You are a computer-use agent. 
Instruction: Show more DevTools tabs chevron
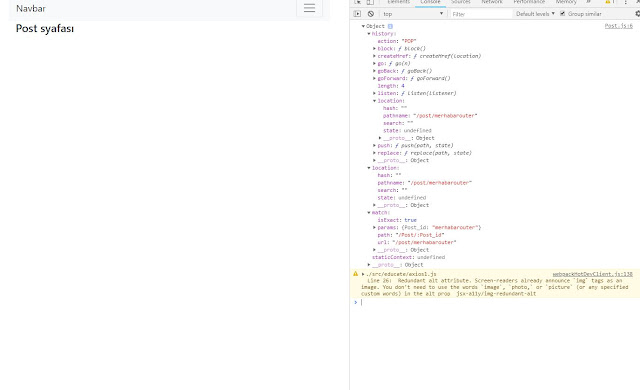[588, 2]
